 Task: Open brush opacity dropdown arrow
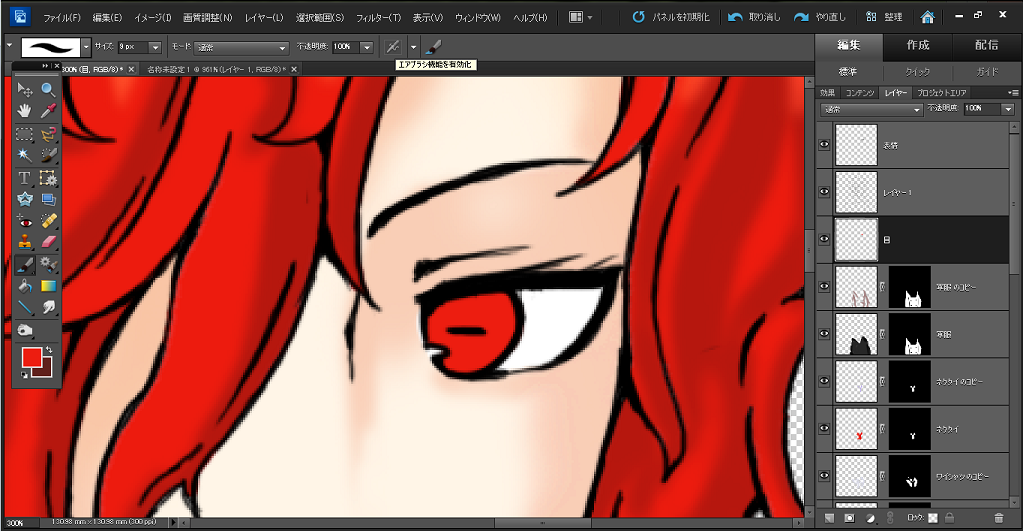coord(367,47)
